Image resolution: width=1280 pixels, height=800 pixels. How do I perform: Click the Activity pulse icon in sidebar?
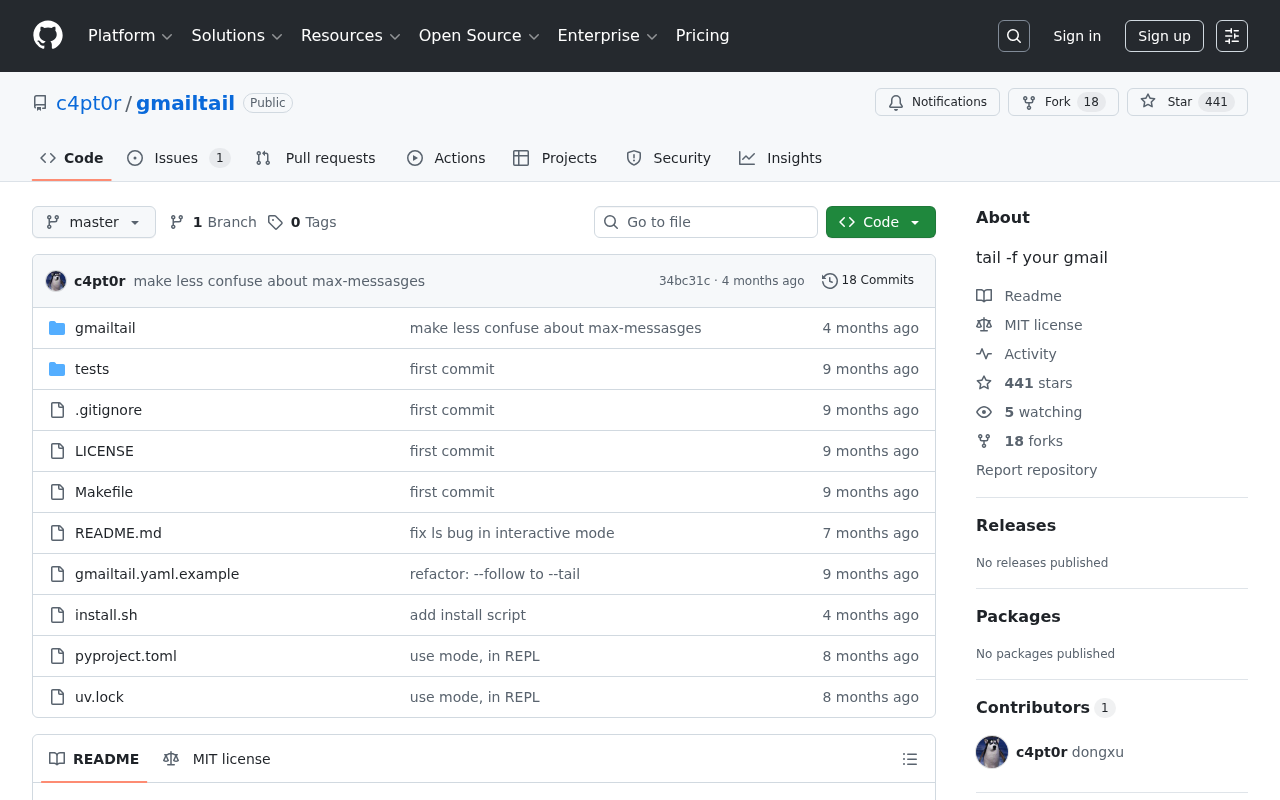pyautogui.click(x=984, y=353)
